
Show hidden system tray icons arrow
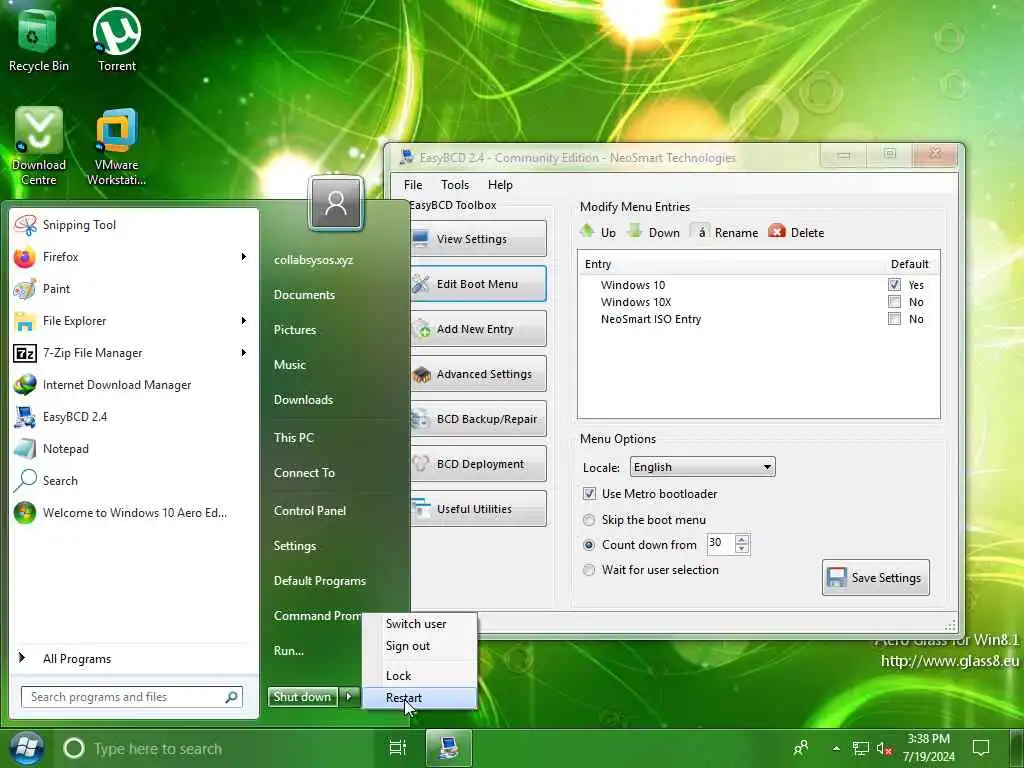coord(836,748)
